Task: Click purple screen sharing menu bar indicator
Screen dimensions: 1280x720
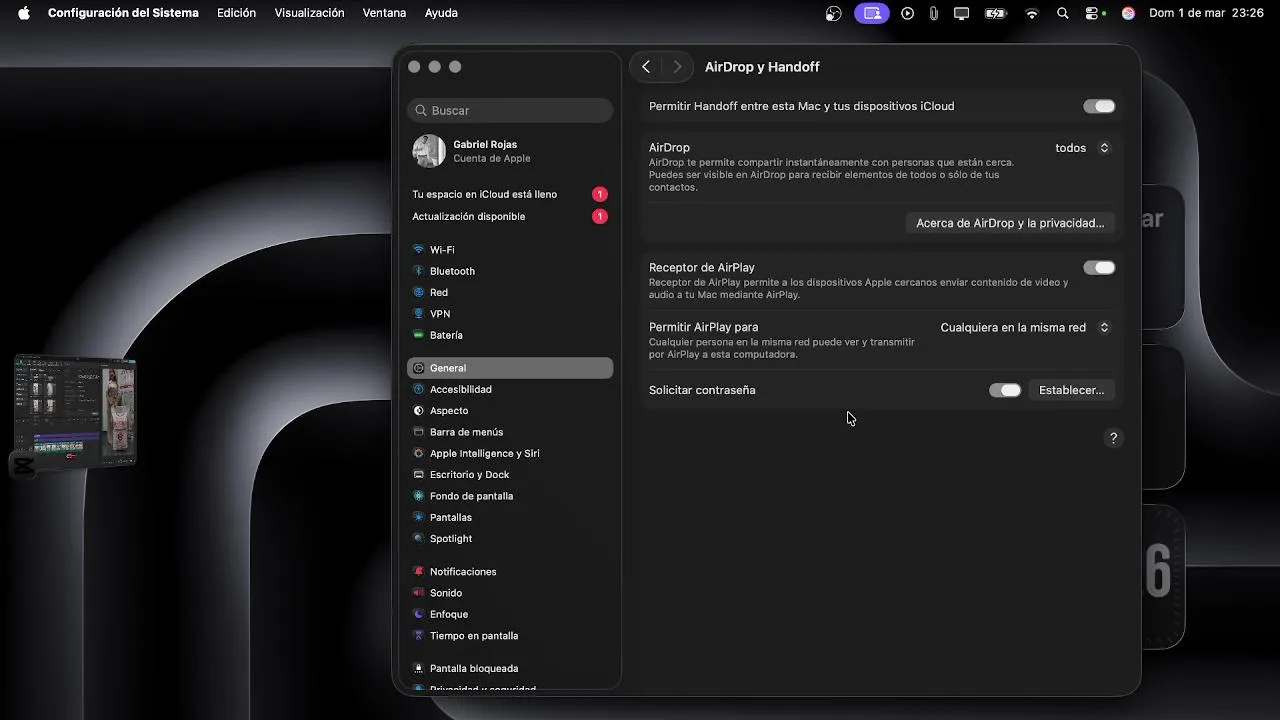Action: click(x=872, y=13)
